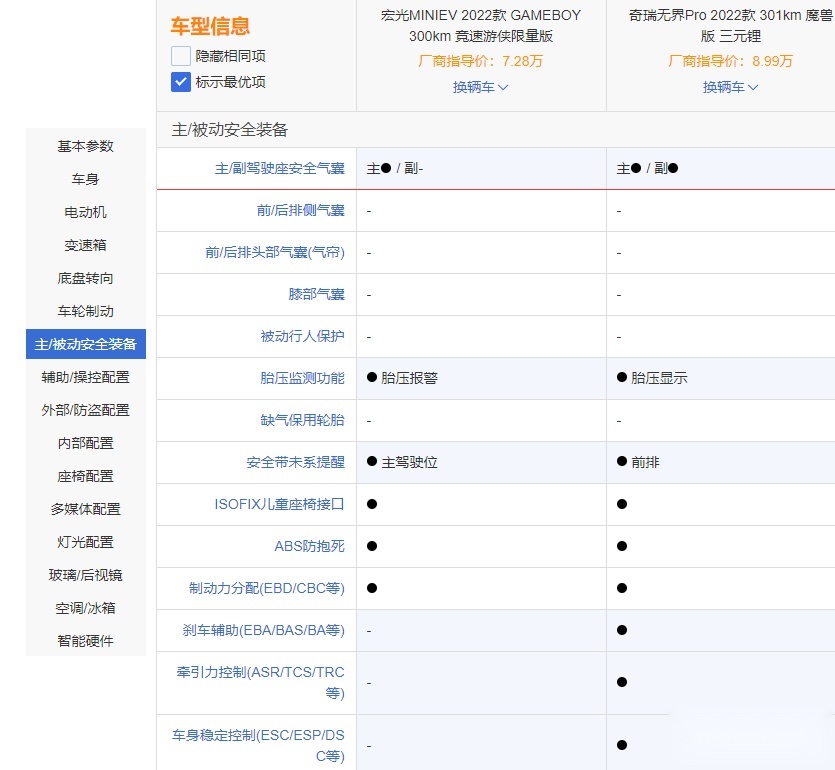Screen dimensions: 835x770
Task: Select 车轮制动 in sidebar
Action: [86, 311]
